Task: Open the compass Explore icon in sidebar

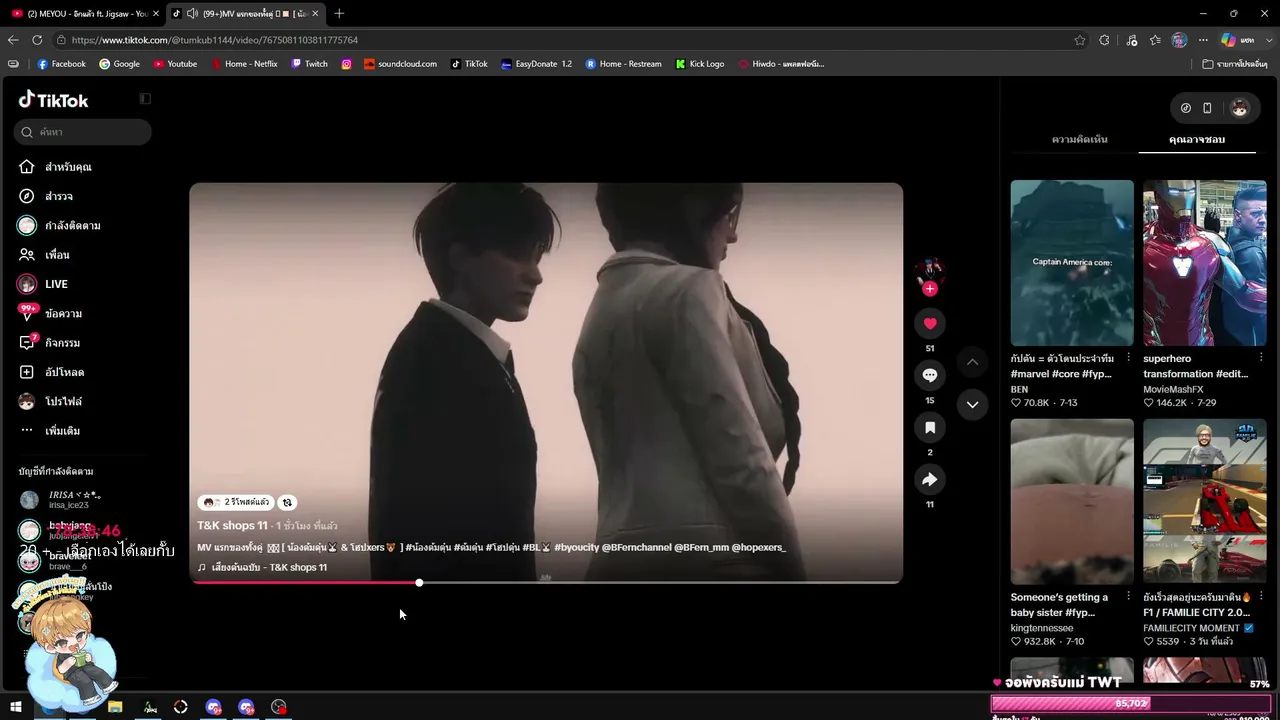Action: (27, 196)
